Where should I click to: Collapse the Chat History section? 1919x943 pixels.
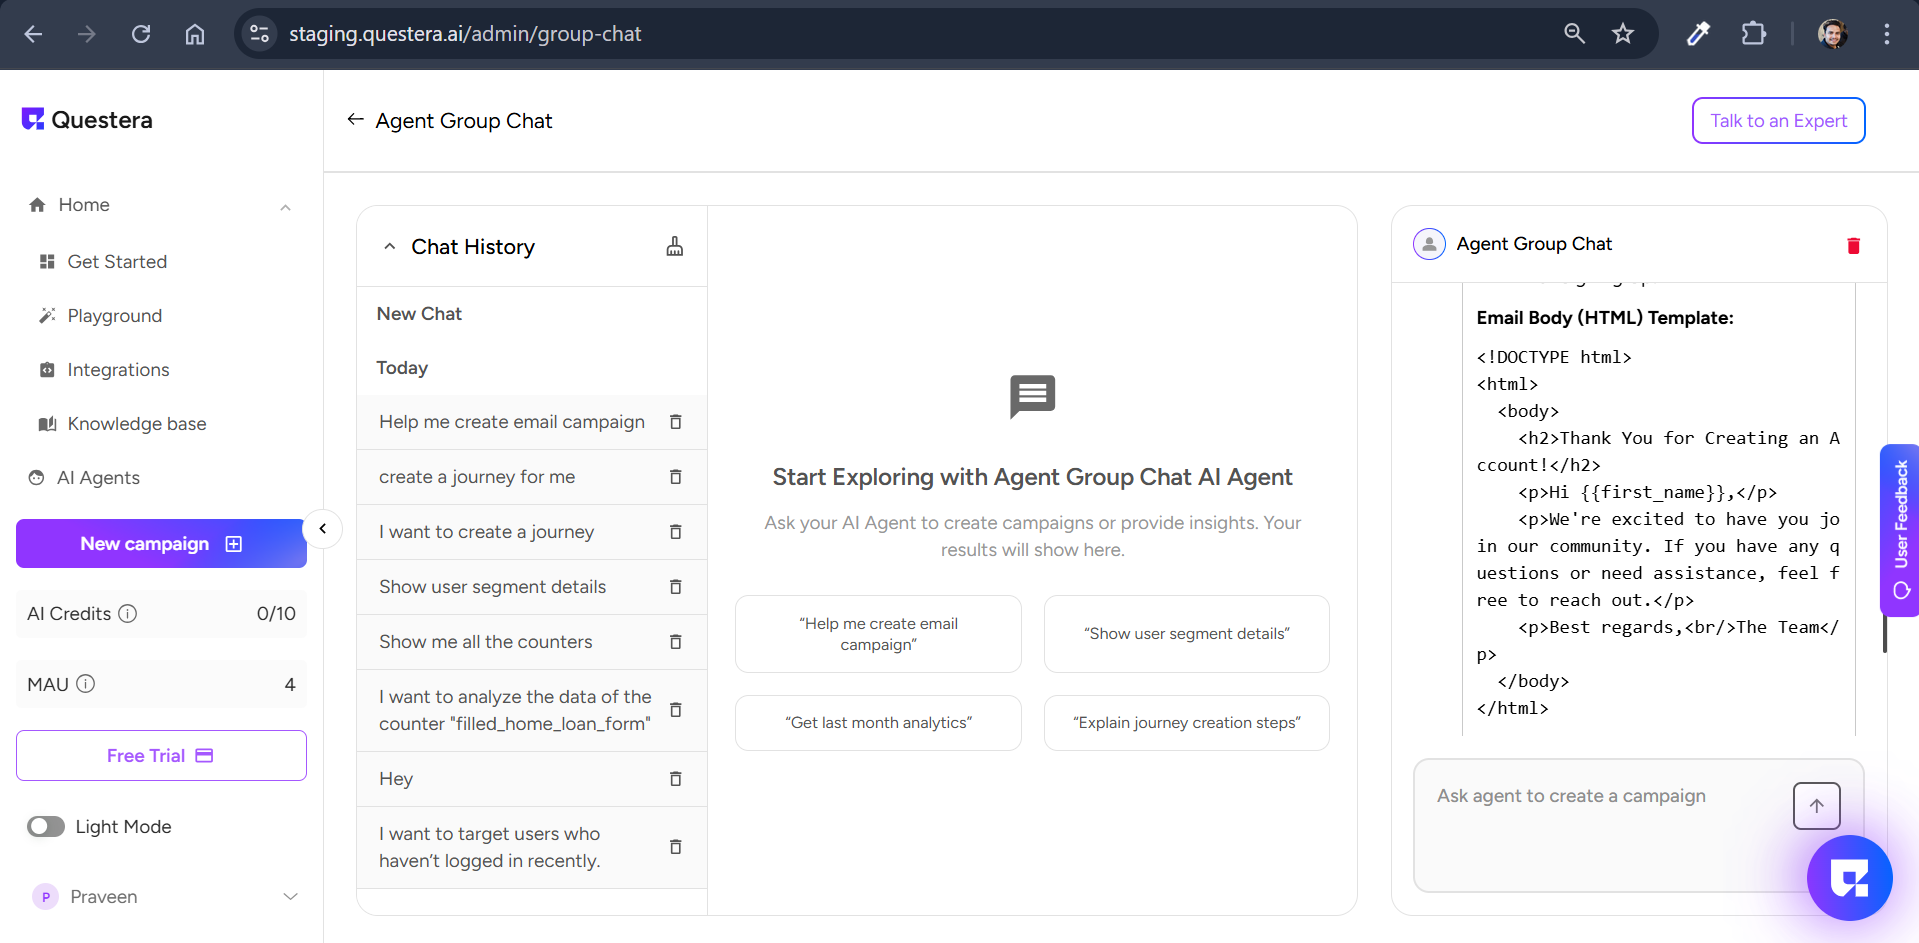tap(390, 247)
